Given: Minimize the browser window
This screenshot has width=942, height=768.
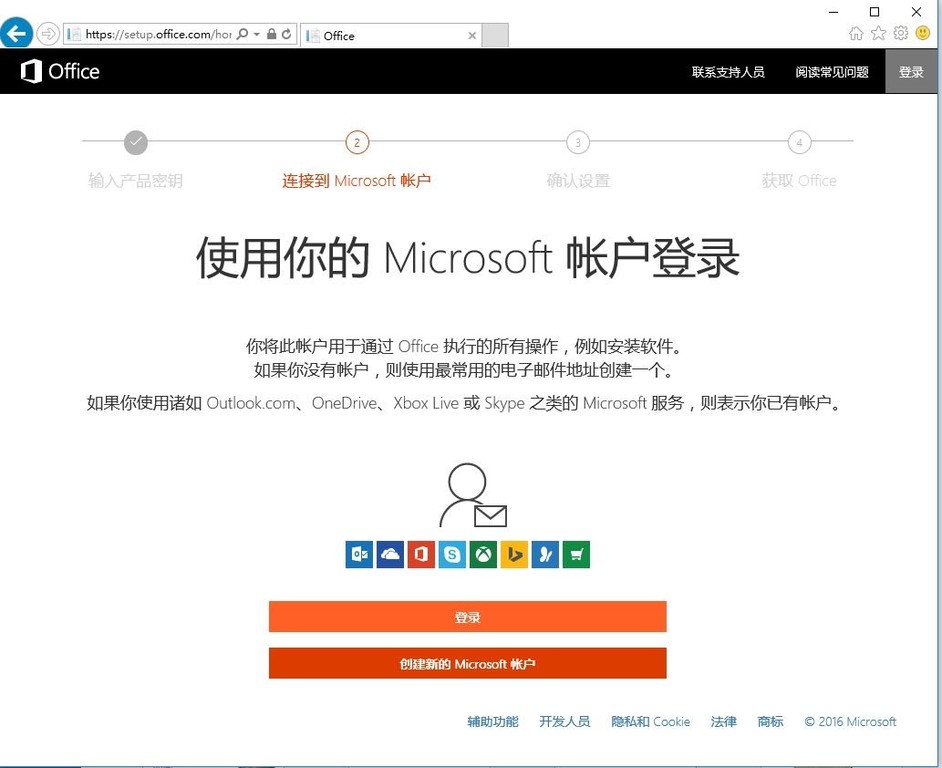Looking at the screenshot, I should coord(833,11).
